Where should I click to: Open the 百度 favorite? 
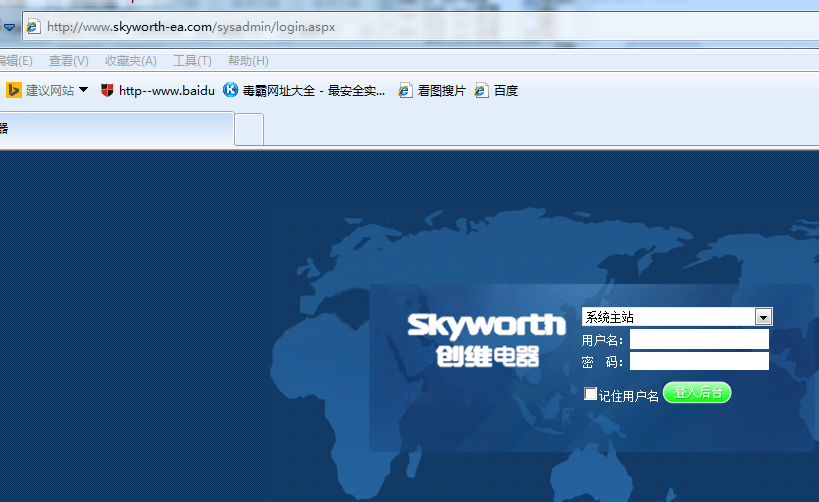point(506,90)
